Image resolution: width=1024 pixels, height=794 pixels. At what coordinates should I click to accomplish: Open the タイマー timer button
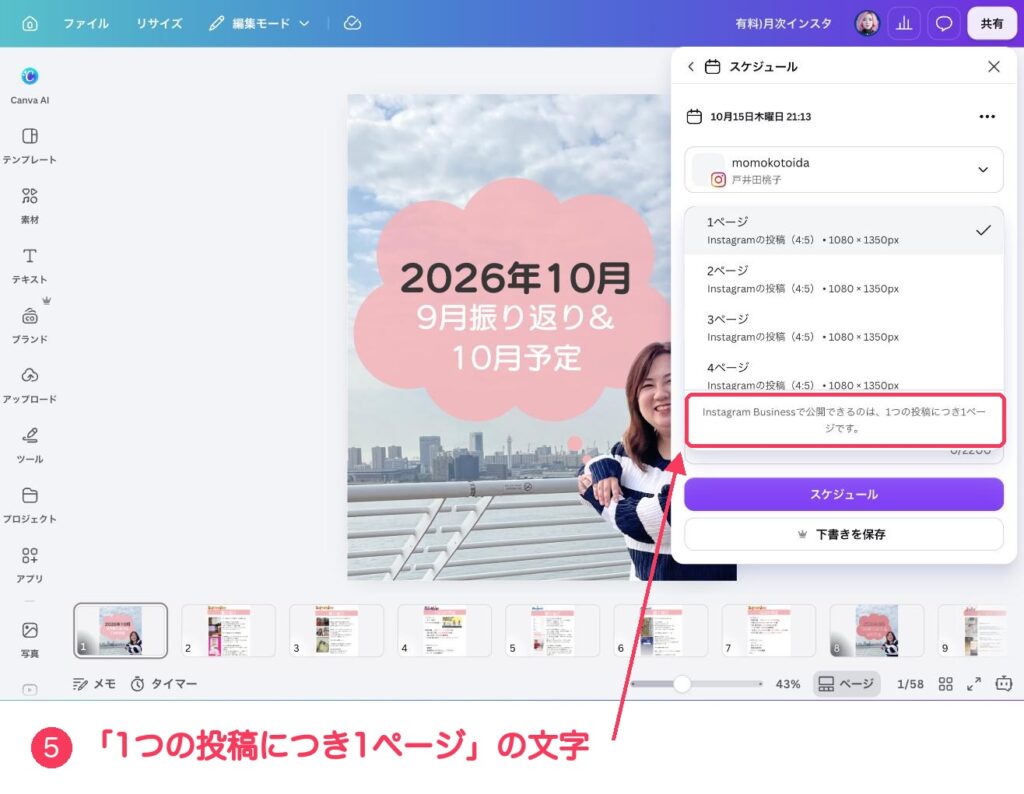[x=164, y=684]
